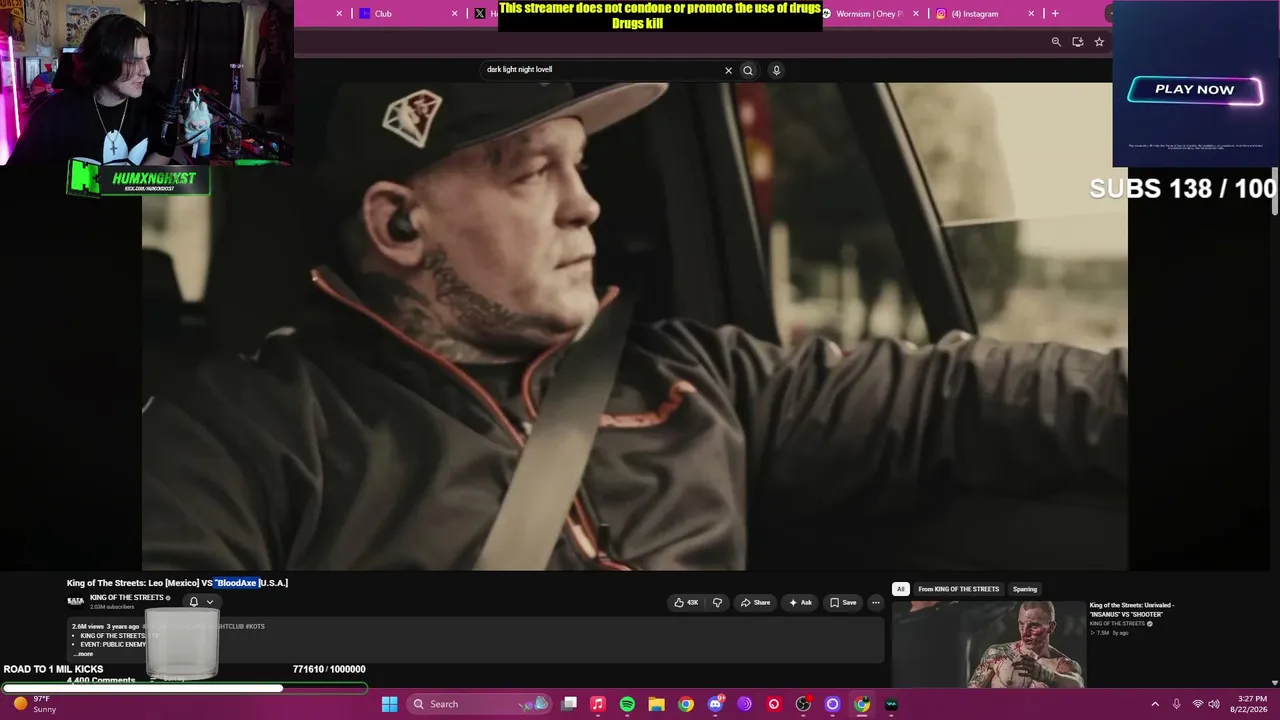Close the Club browser tab
Image resolution: width=1280 pixels, height=720 pixels.
tap(455, 14)
